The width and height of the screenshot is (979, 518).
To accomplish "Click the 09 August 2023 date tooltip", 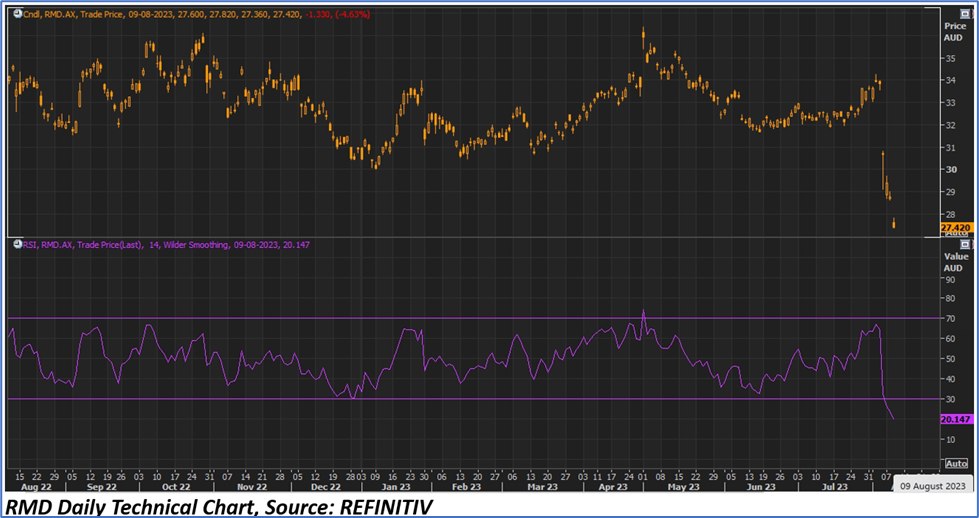I will click(x=933, y=485).
